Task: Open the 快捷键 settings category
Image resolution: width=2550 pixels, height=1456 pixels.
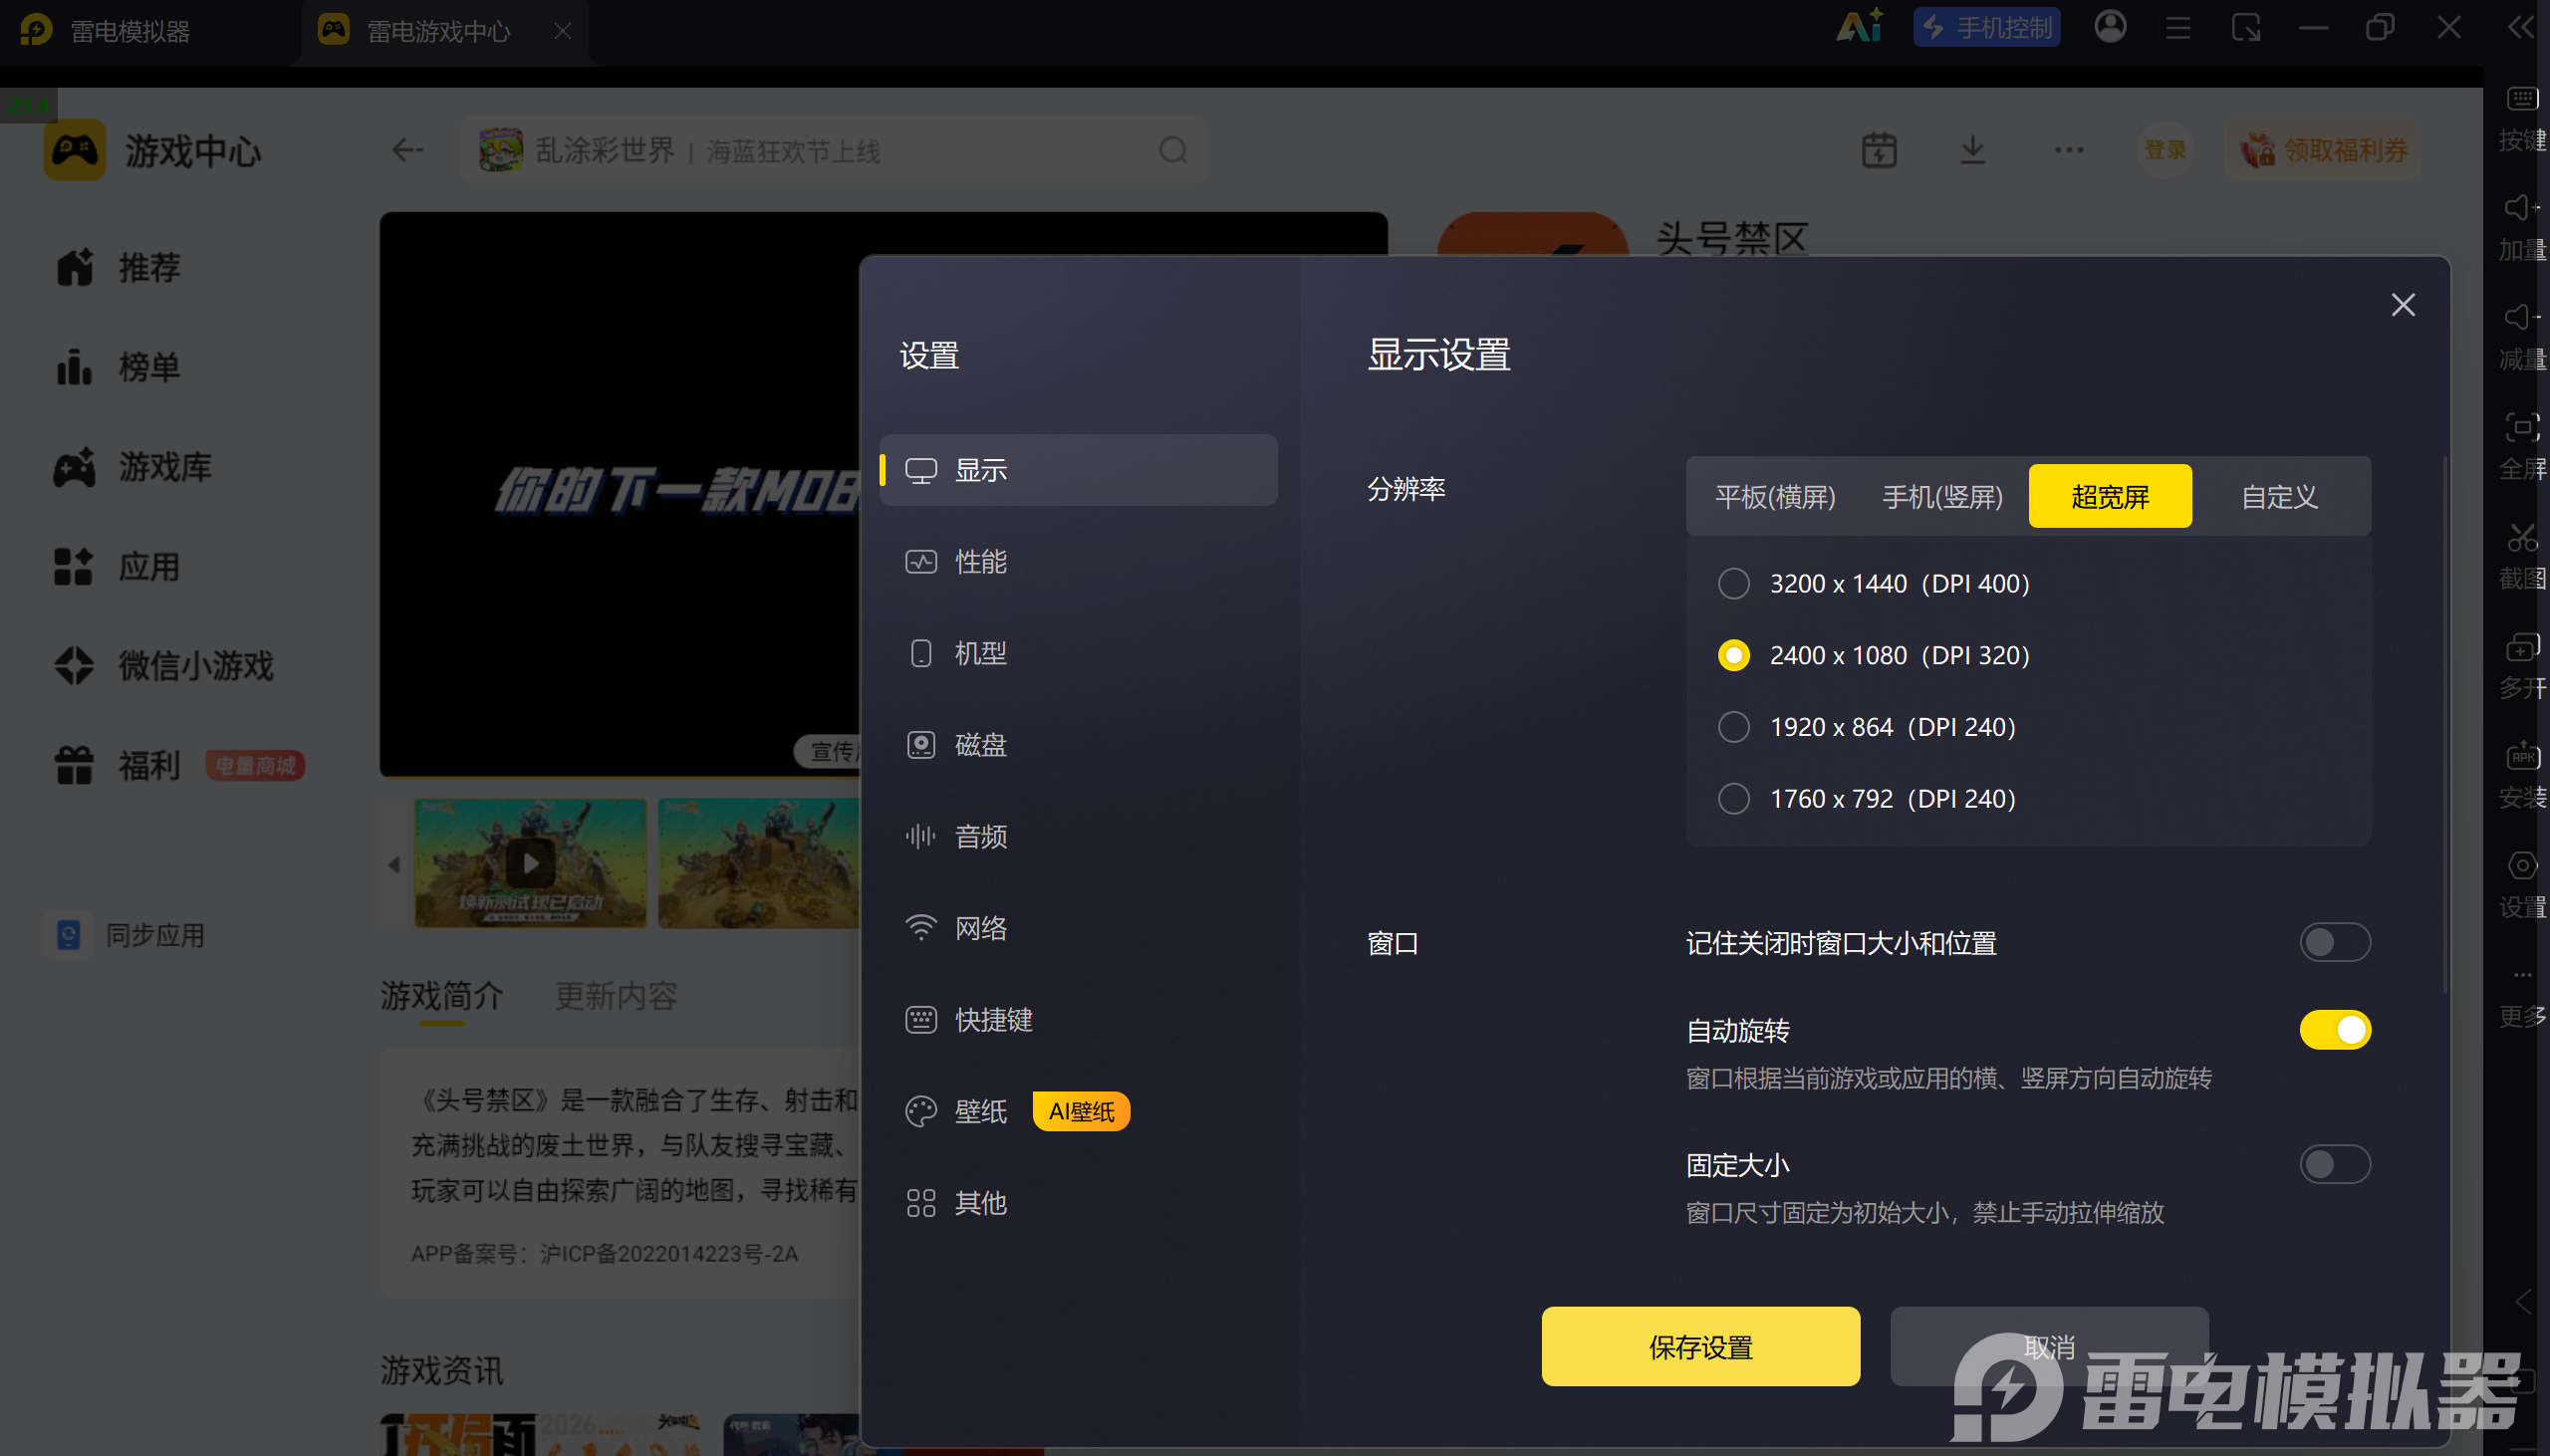Action: pyautogui.click(x=1078, y=1020)
